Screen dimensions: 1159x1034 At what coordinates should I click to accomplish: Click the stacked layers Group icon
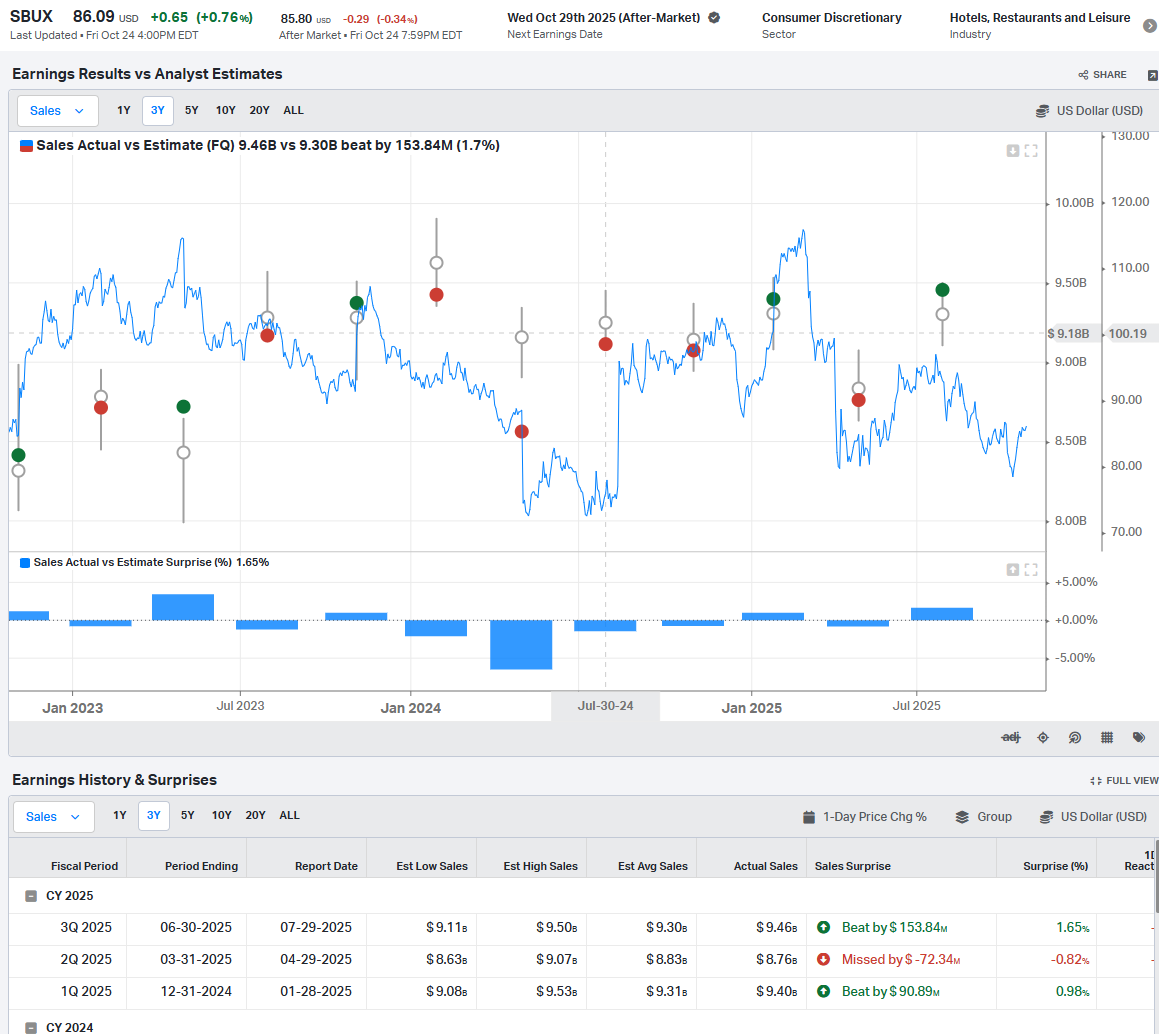[962, 817]
